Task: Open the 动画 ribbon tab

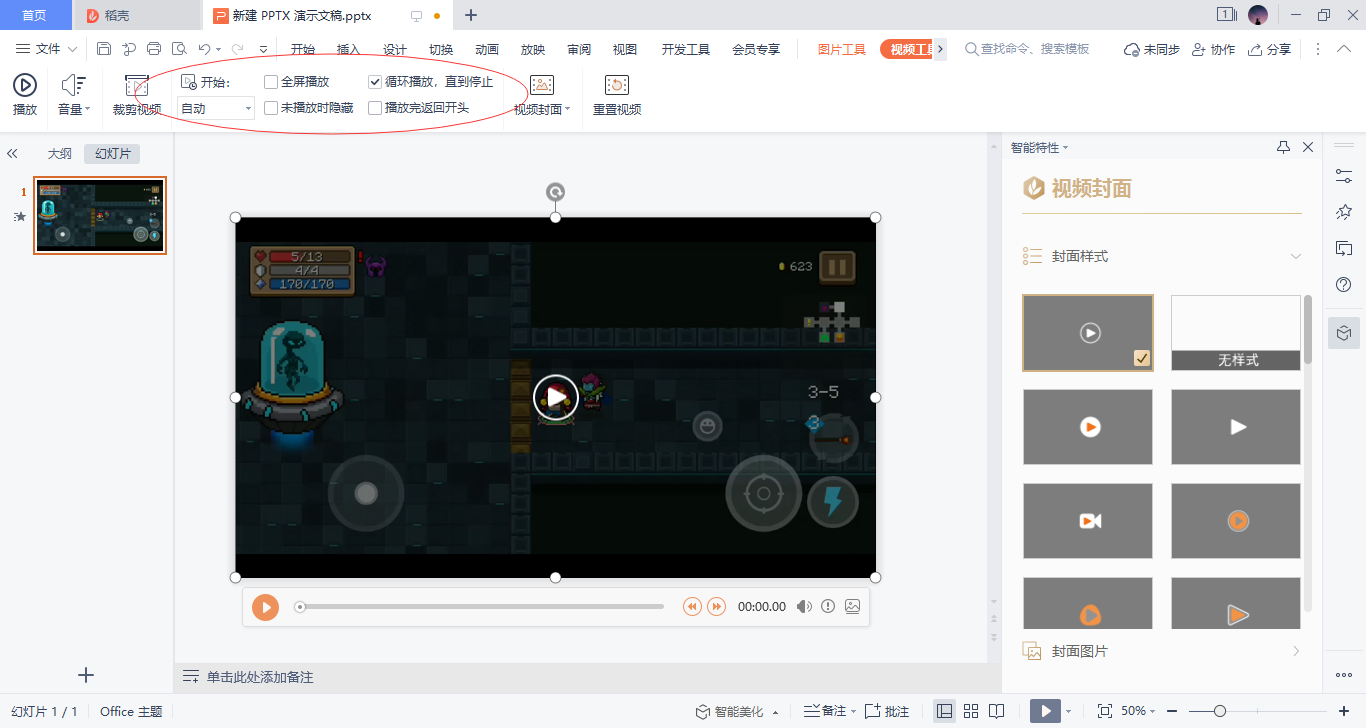Action: tap(487, 49)
